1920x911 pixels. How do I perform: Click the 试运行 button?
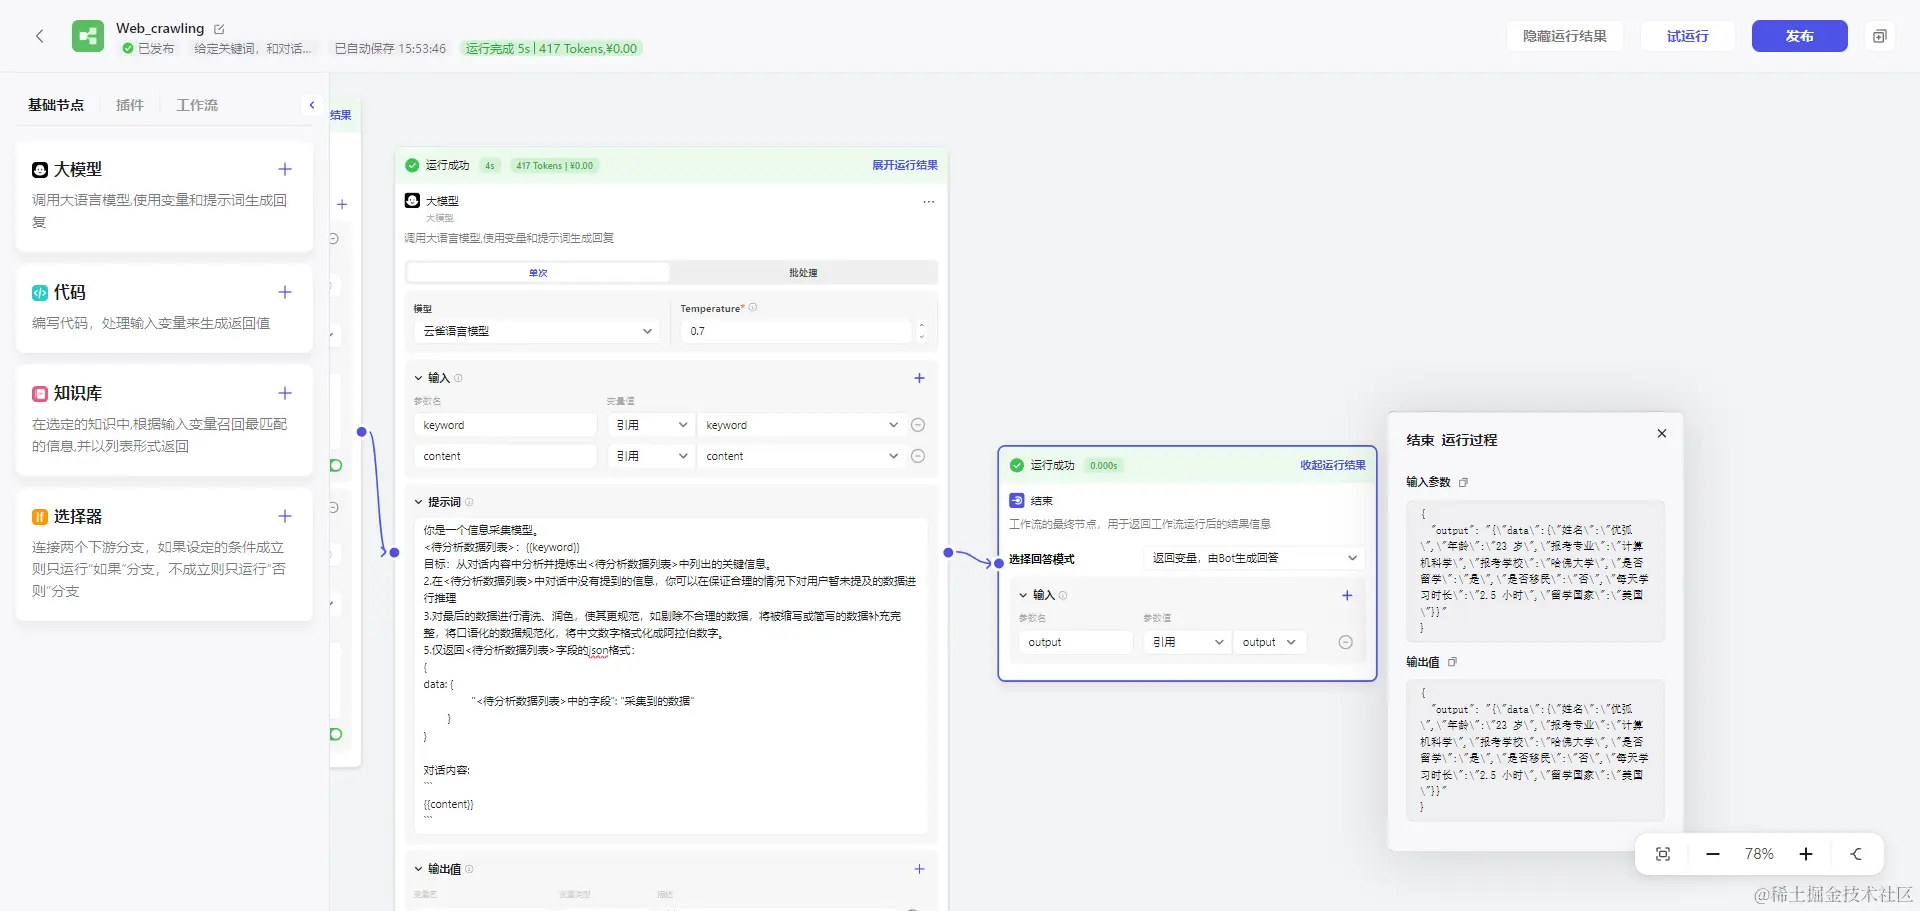[x=1687, y=36]
